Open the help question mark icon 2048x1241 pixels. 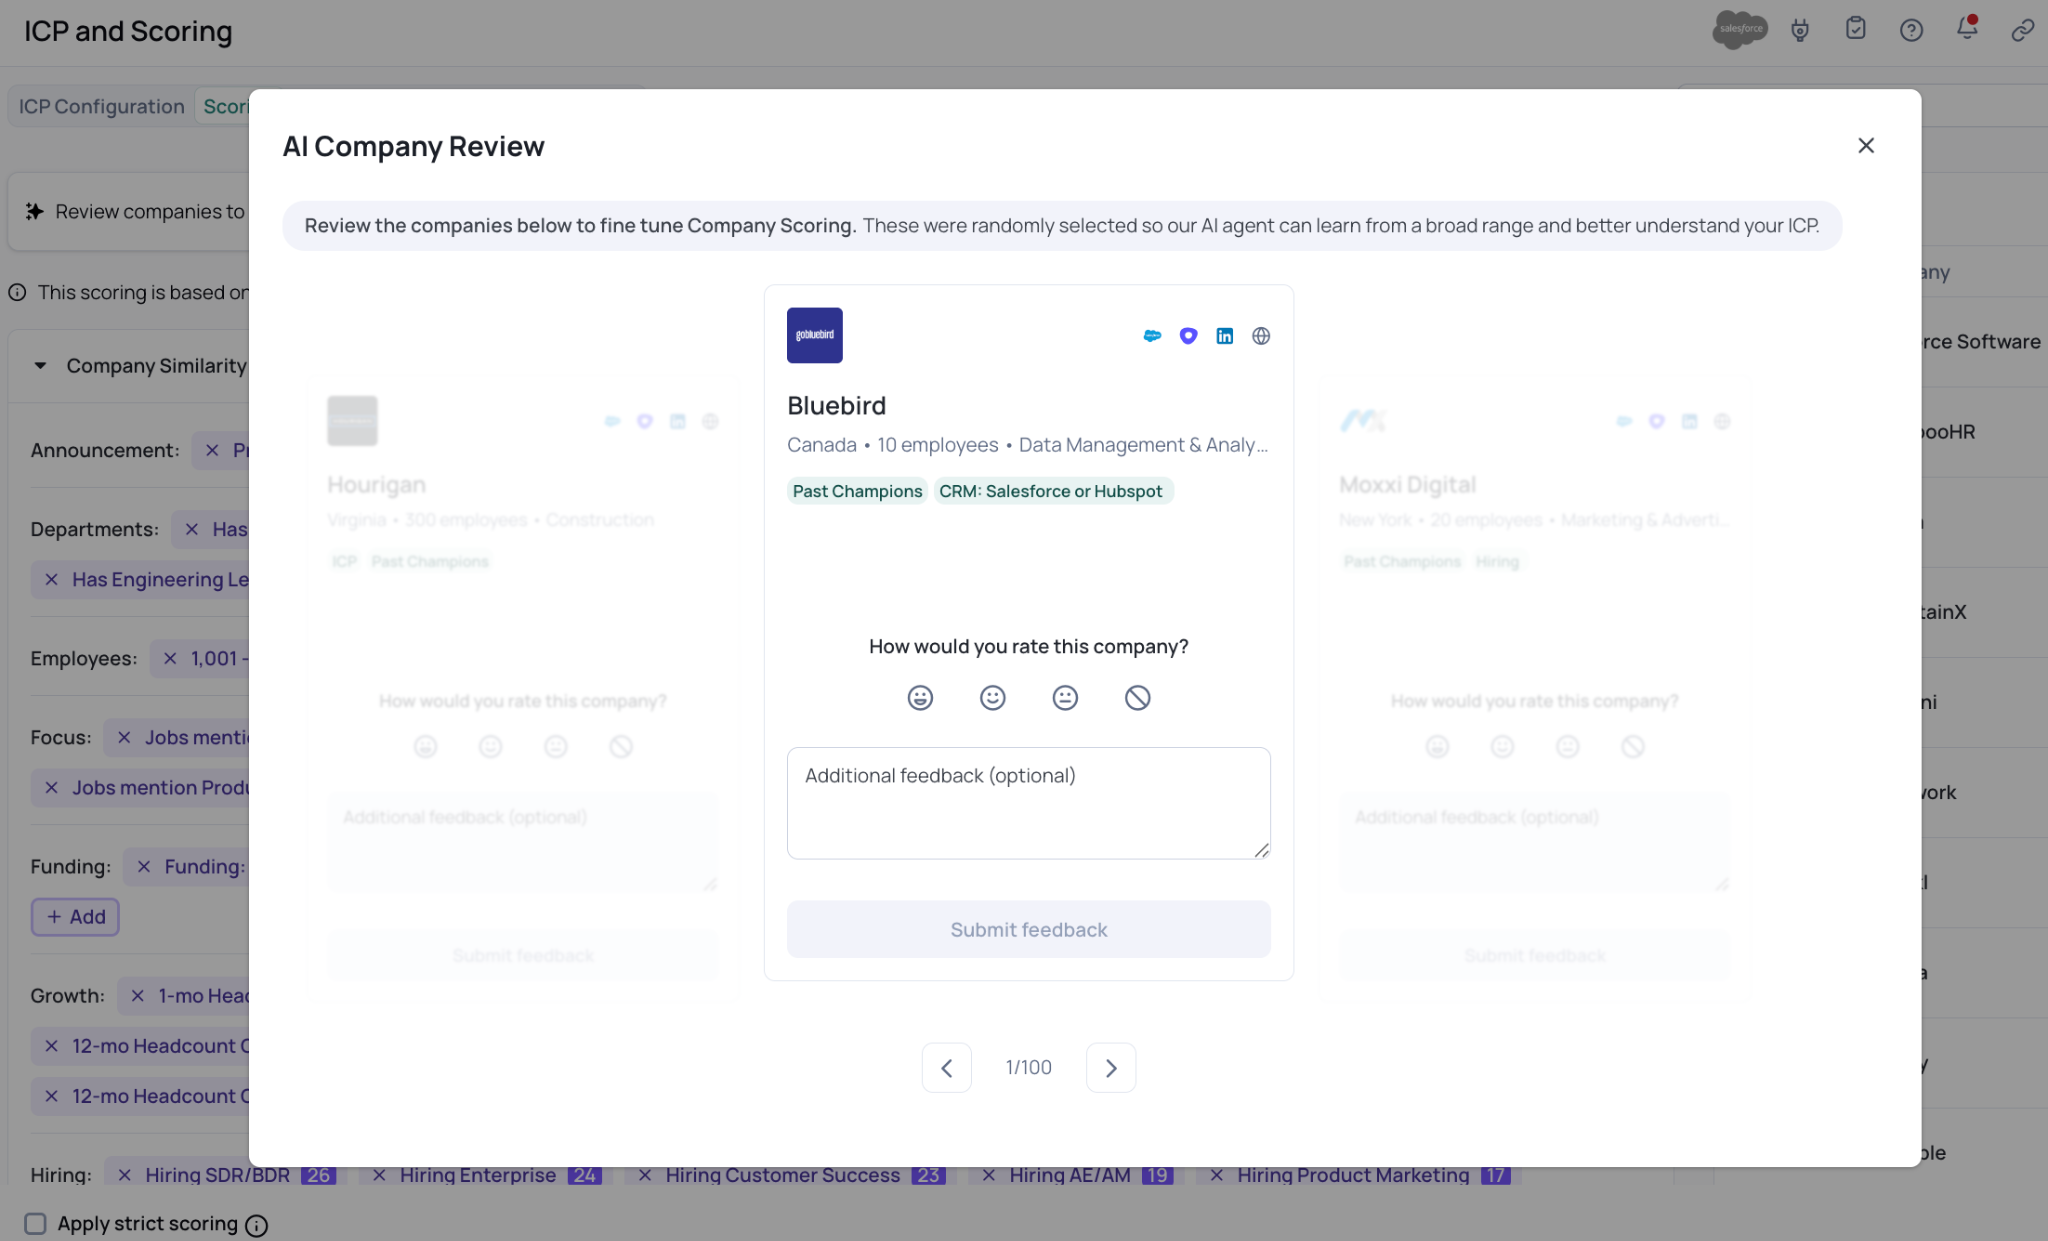click(x=1911, y=30)
